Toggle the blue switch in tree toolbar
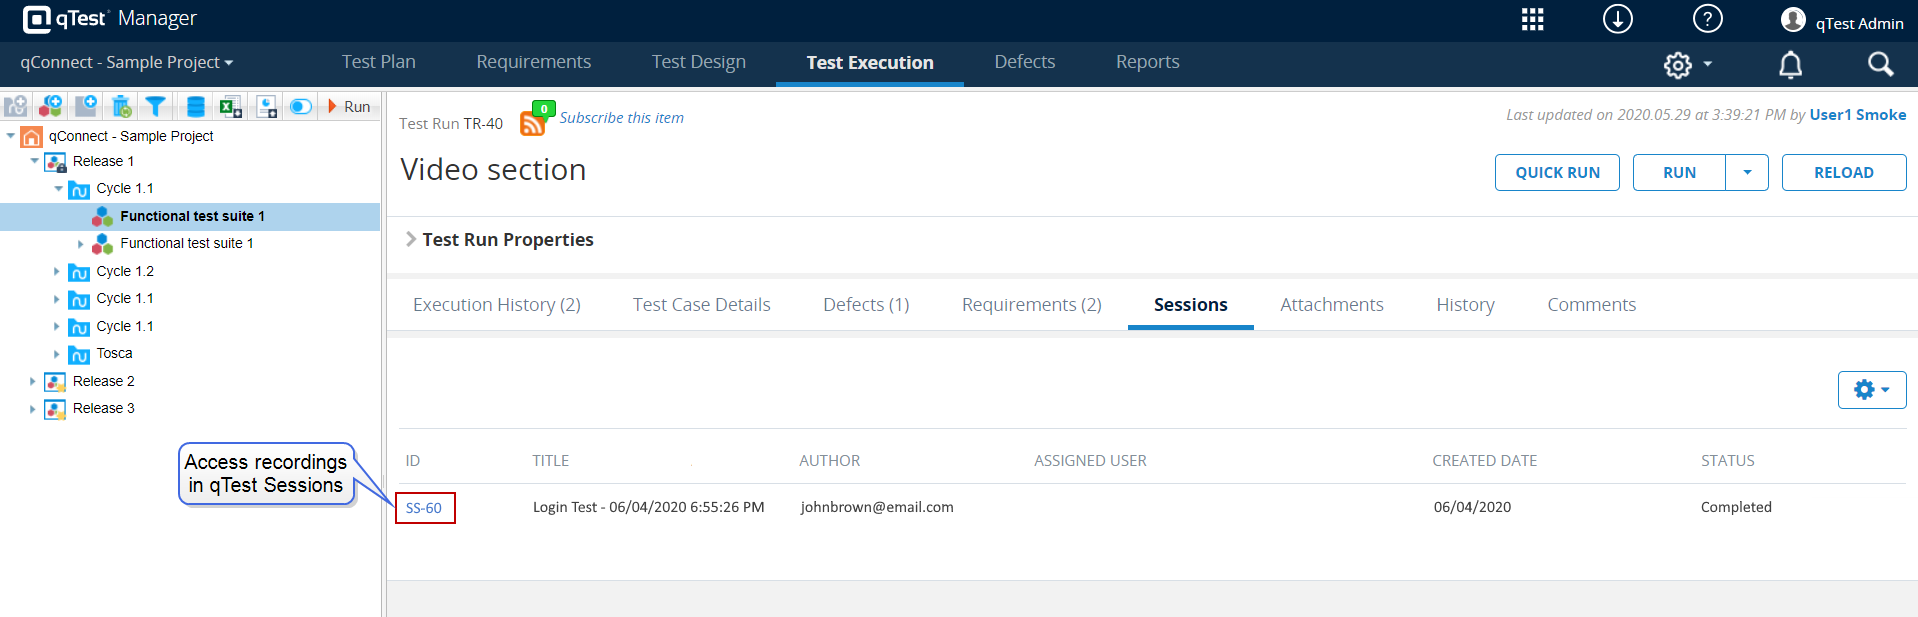Image resolution: width=1918 pixels, height=617 pixels. coord(300,107)
